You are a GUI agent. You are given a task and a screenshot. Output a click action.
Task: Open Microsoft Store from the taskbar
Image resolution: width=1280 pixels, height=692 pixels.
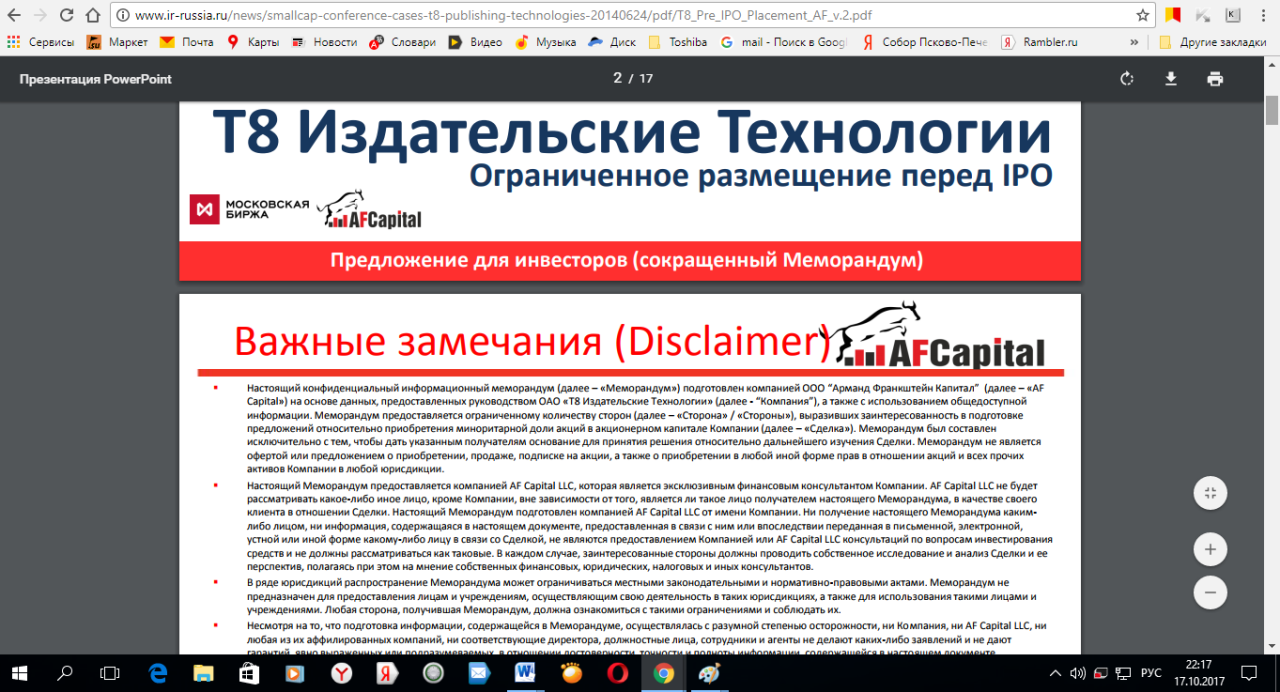(249, 673)
